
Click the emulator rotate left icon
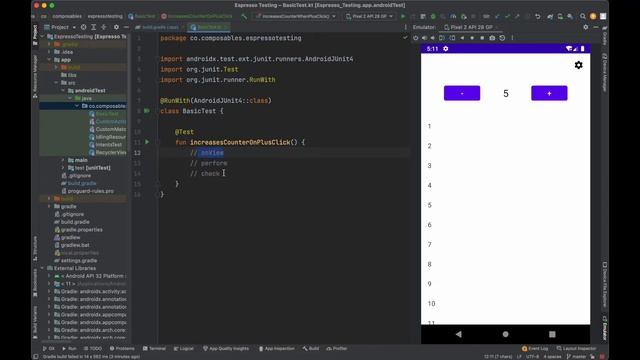click(442, 38)
